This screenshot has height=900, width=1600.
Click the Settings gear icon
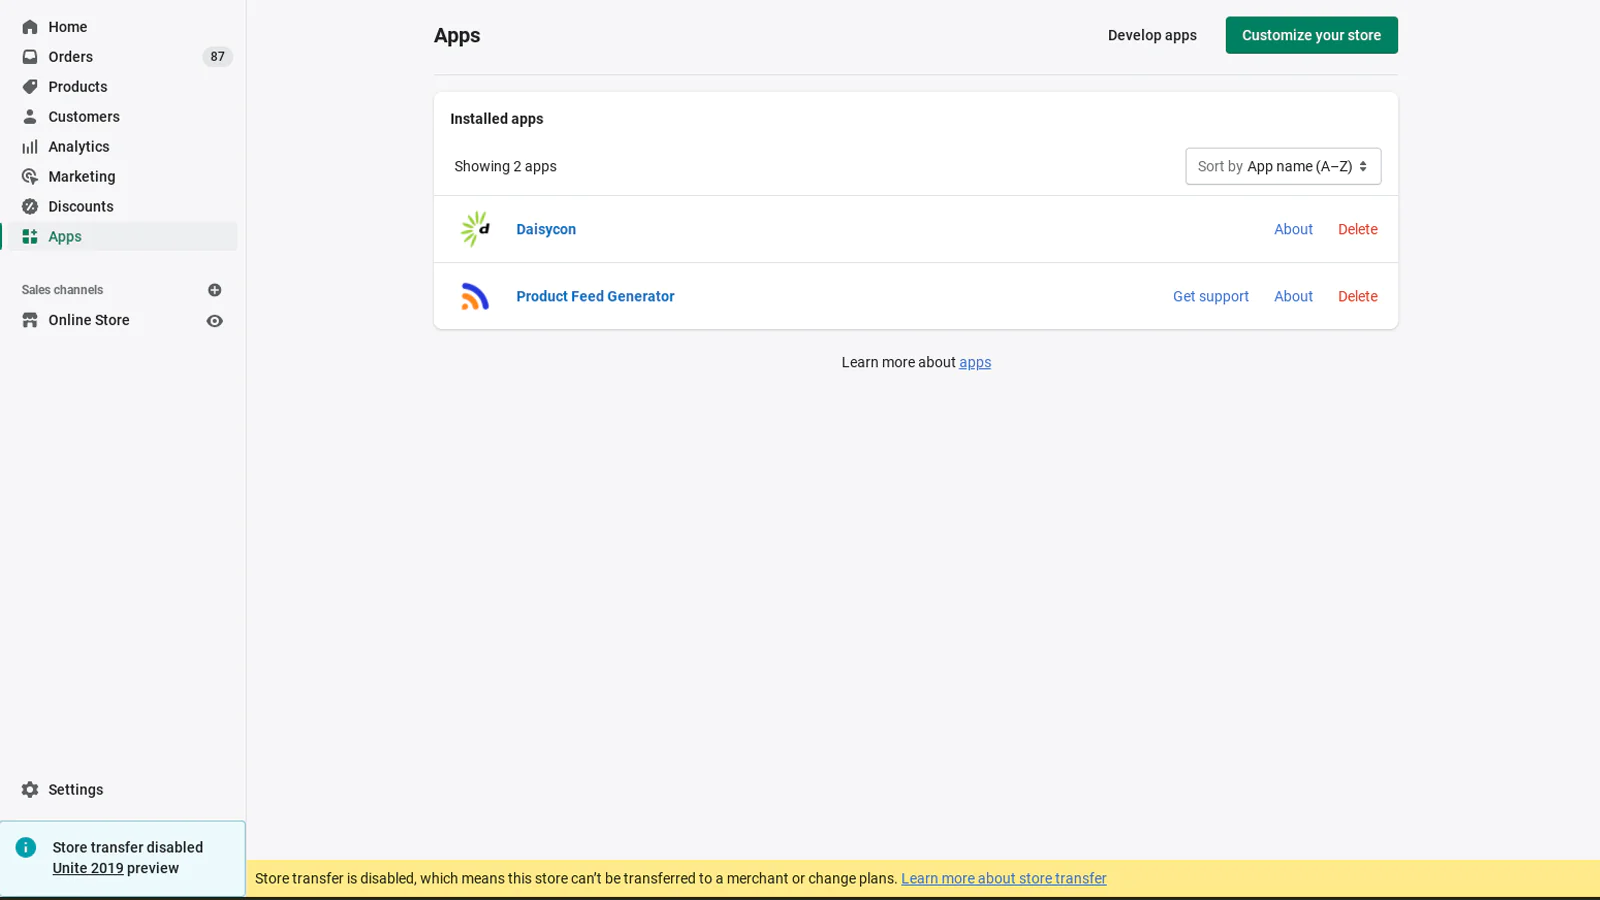click(x=30, y=790)
